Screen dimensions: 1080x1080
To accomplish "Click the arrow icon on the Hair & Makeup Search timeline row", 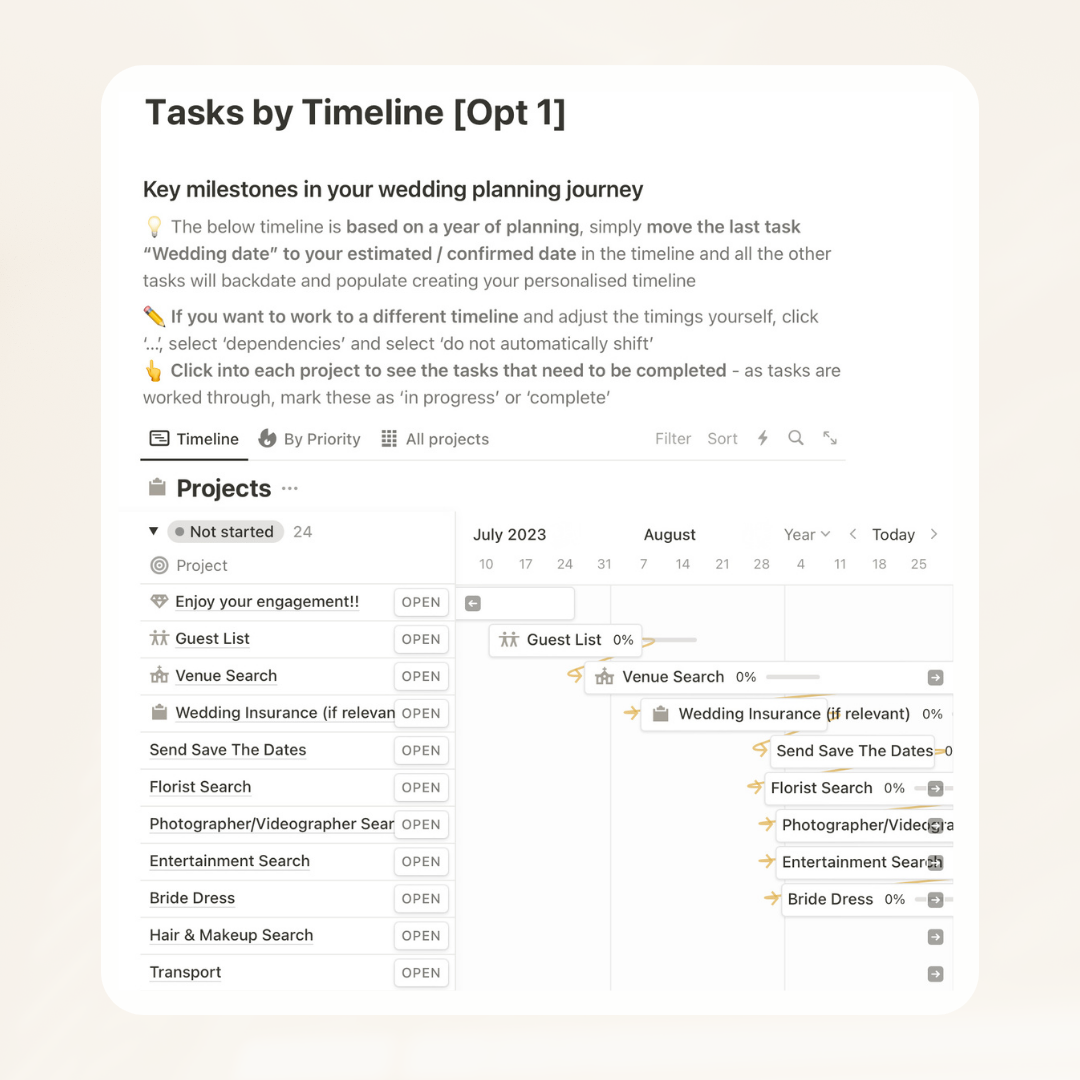I will [935, 936].
